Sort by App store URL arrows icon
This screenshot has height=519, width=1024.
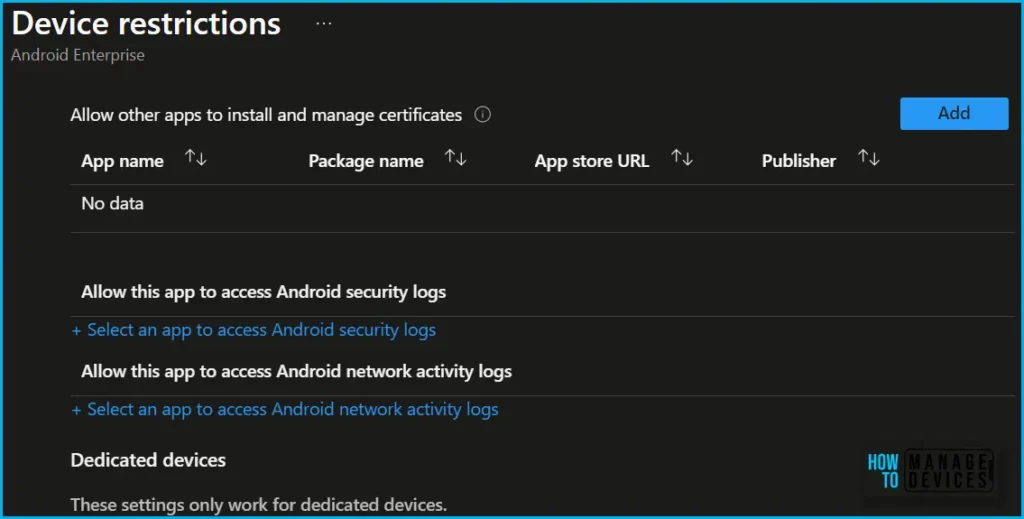pos(682,158)
